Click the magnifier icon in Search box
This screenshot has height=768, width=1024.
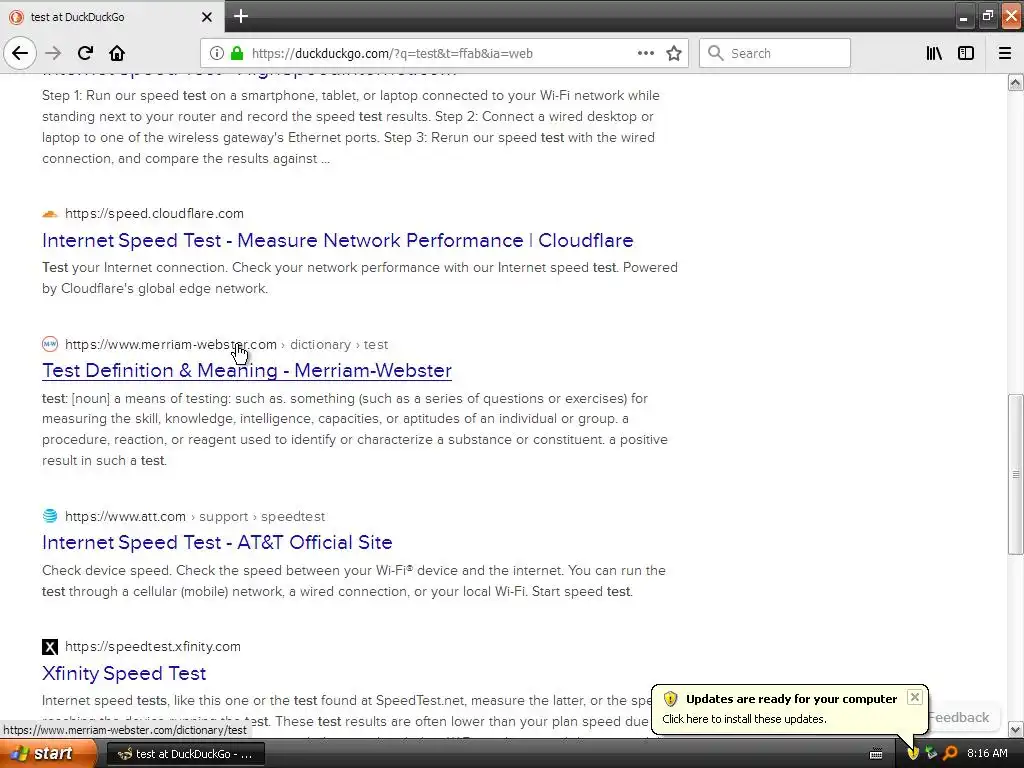(x=715, y=53)
